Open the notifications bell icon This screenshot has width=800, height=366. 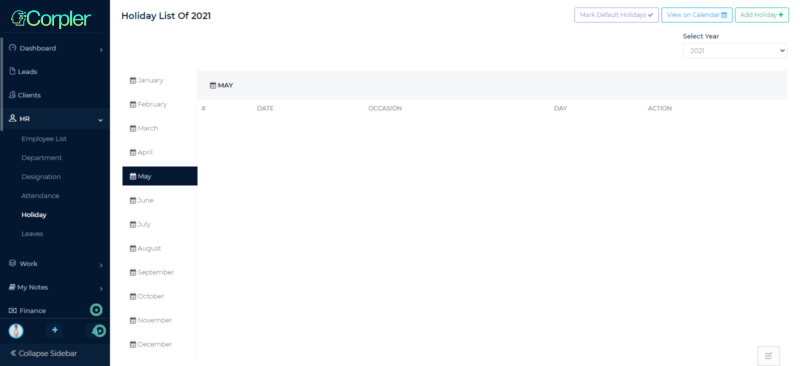(95, 331)
